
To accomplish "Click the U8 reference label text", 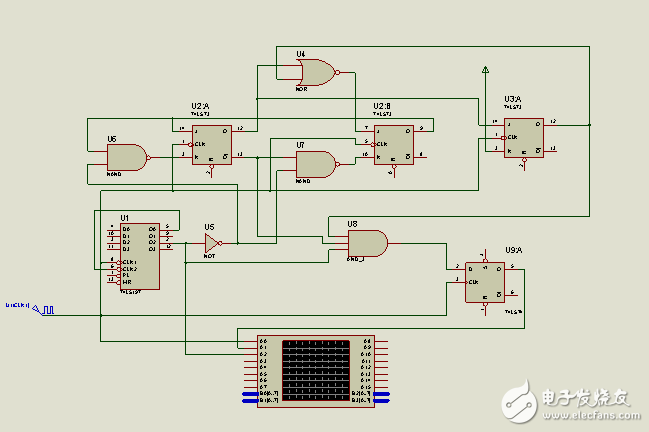I will point(352,224).
